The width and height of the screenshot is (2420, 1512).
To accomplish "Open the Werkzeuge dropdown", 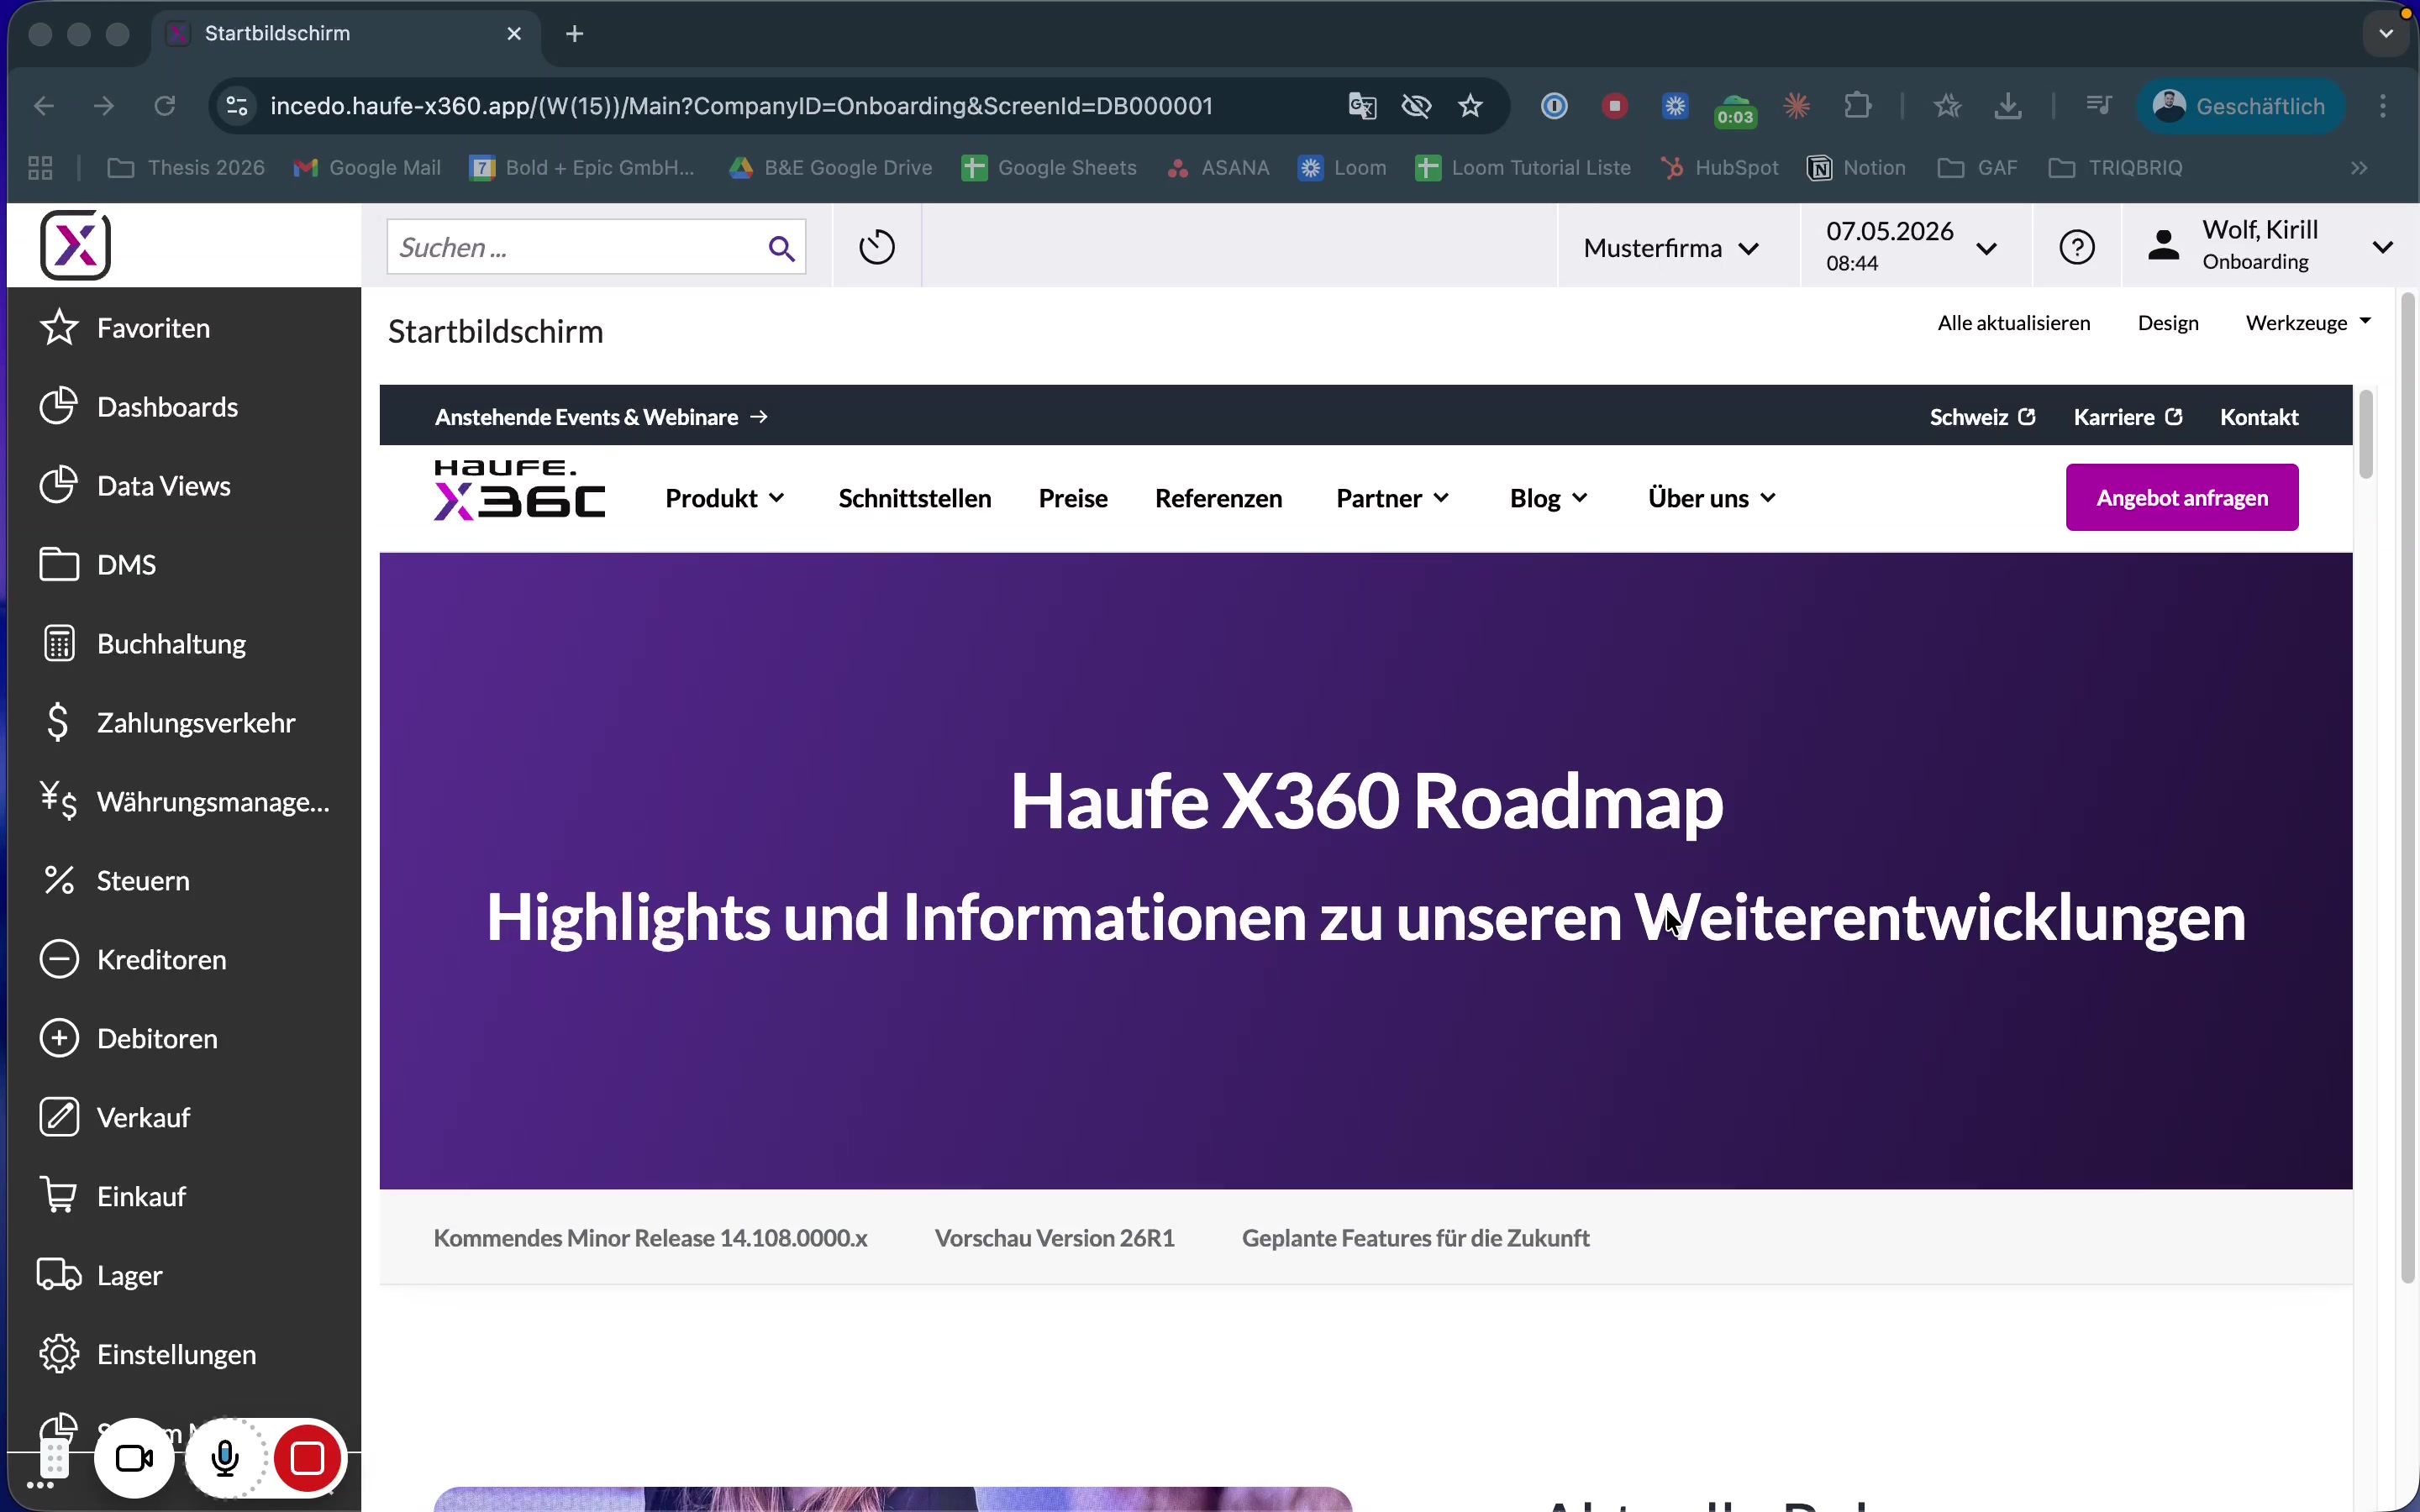I will pyautogui.click(x=2308, y=323).
